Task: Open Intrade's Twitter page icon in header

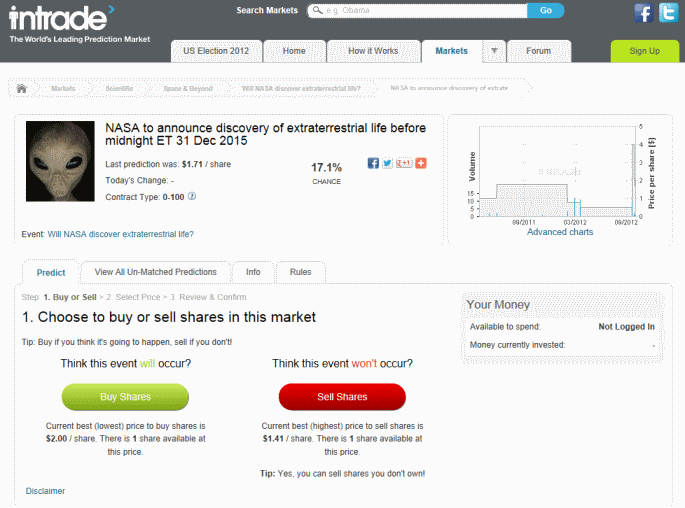Action: [668, 13]
